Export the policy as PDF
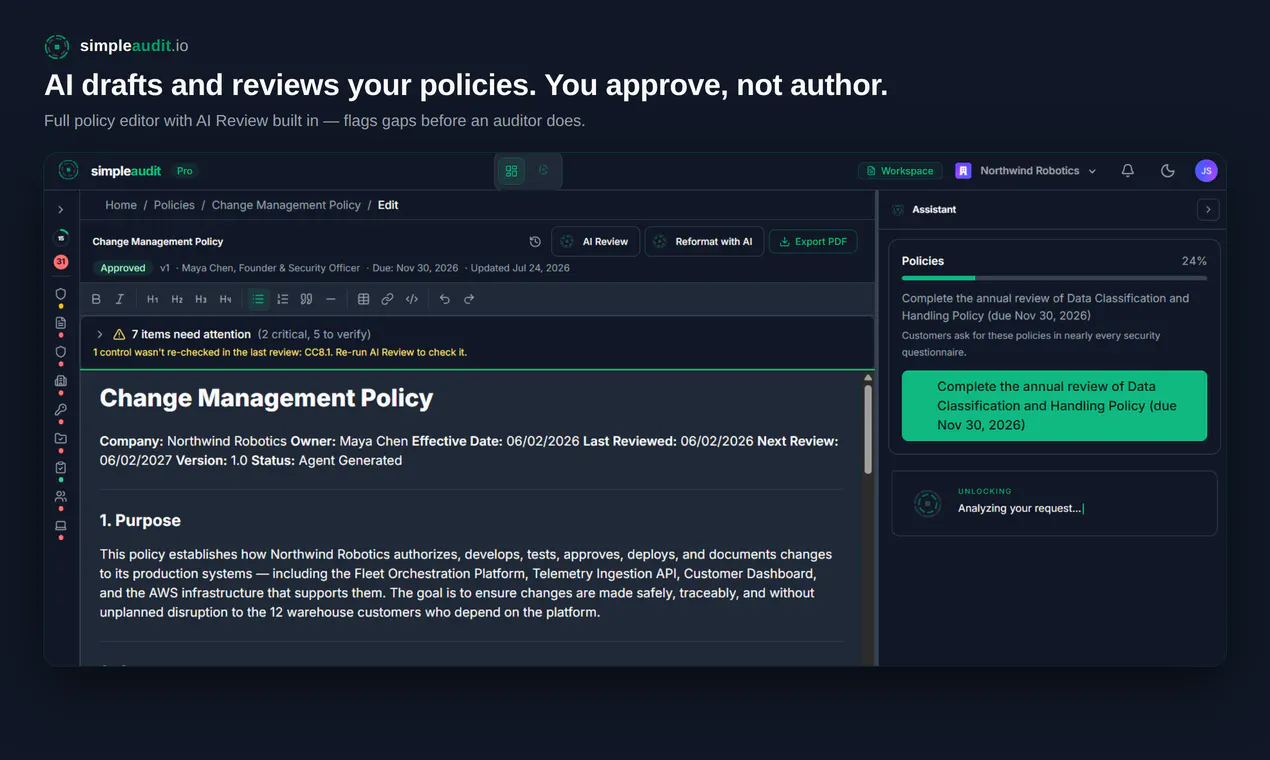The image size is (1270, 760). point(813,242)
